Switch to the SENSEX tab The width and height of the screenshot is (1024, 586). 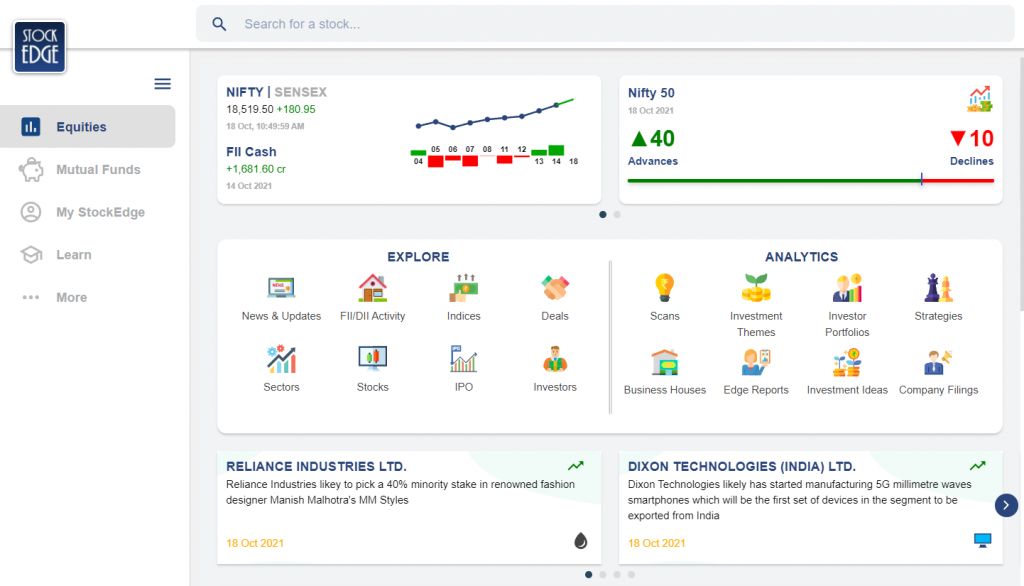[300, 92]
